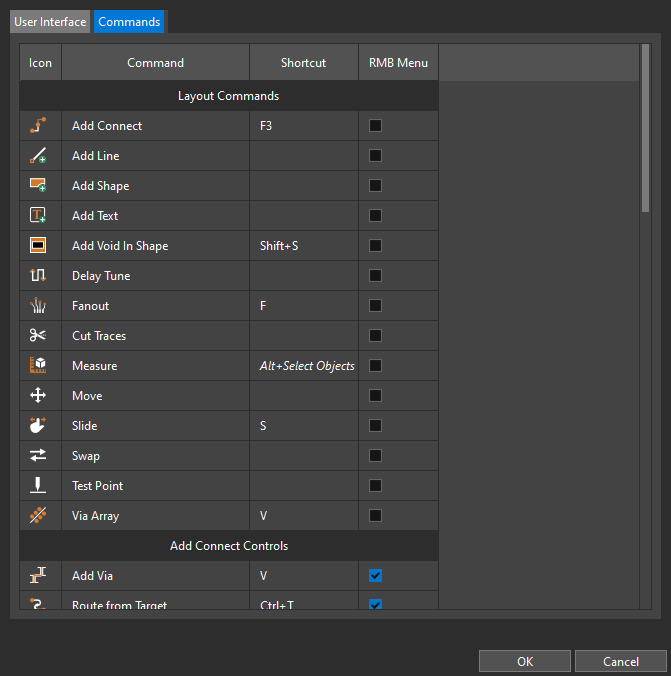
Task: Click empty shortcut cell for Add Line
Action: point(304,156)
